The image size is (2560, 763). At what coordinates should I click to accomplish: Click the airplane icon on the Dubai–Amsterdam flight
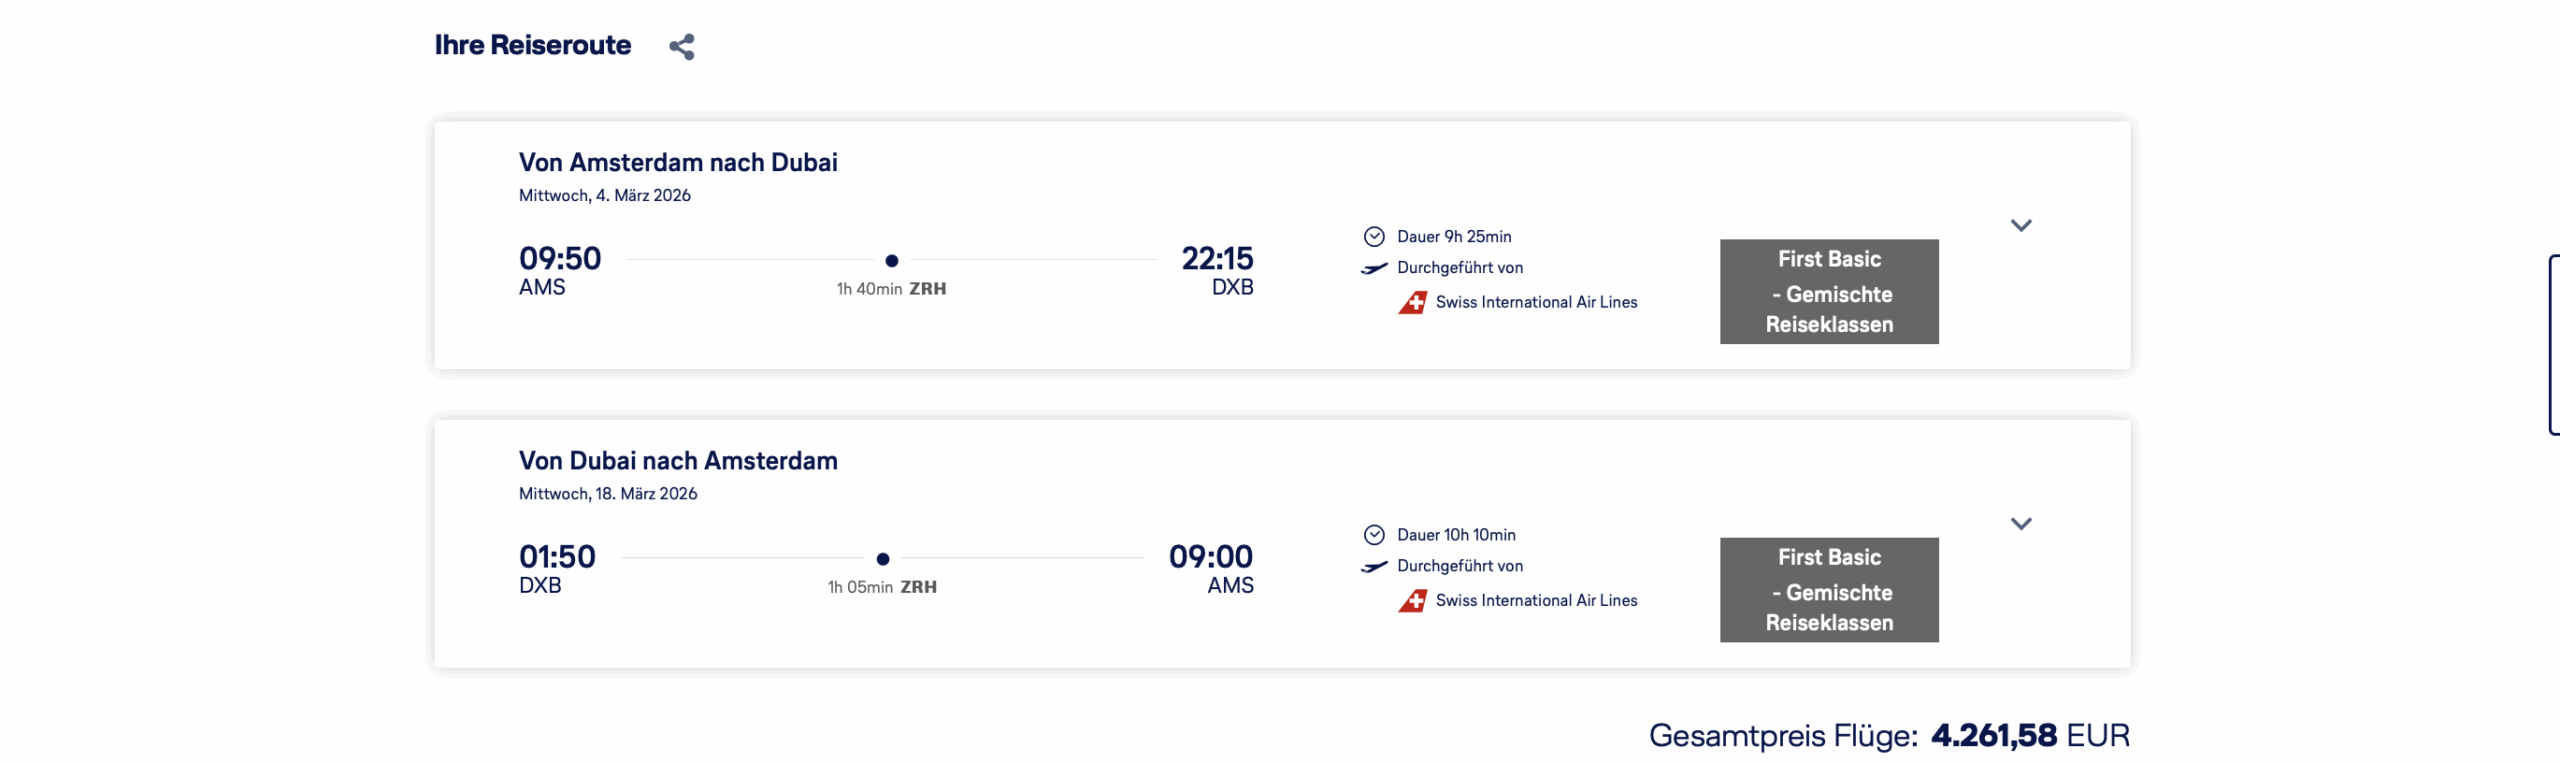click(x=1374, y=566)
